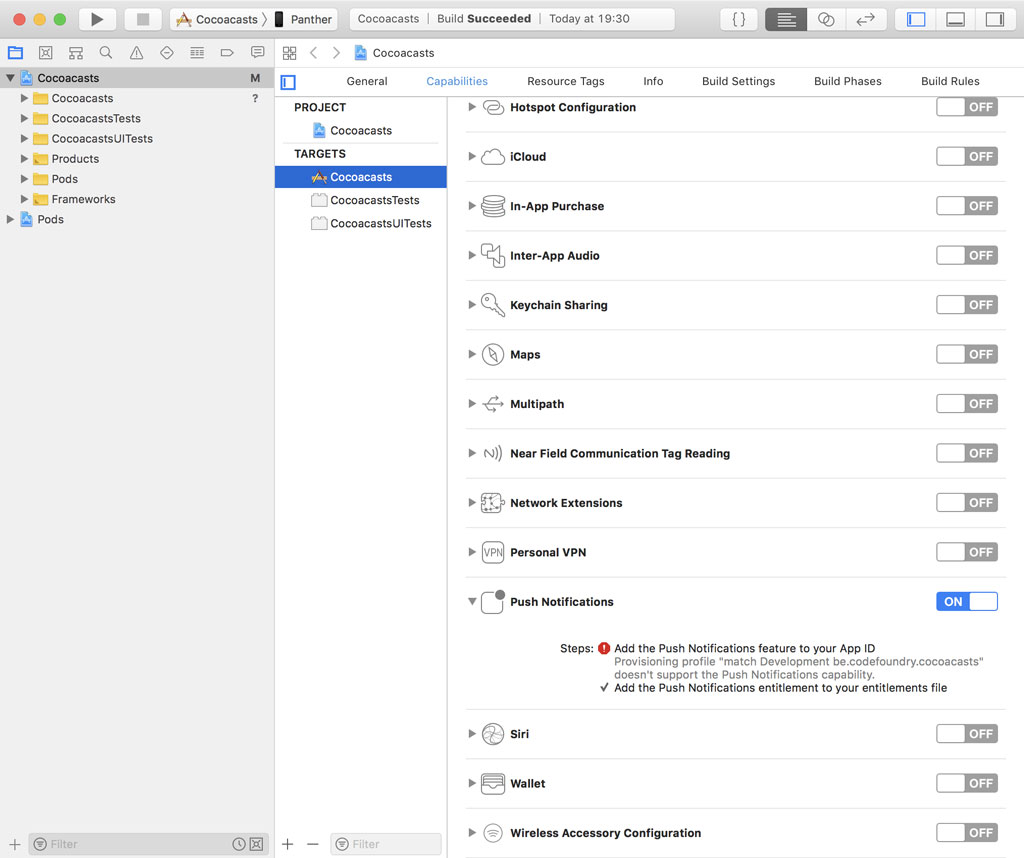The width and height of the screenshot is (1024, 858).
Task: Open the General tab
Action: tap(367, 81)
